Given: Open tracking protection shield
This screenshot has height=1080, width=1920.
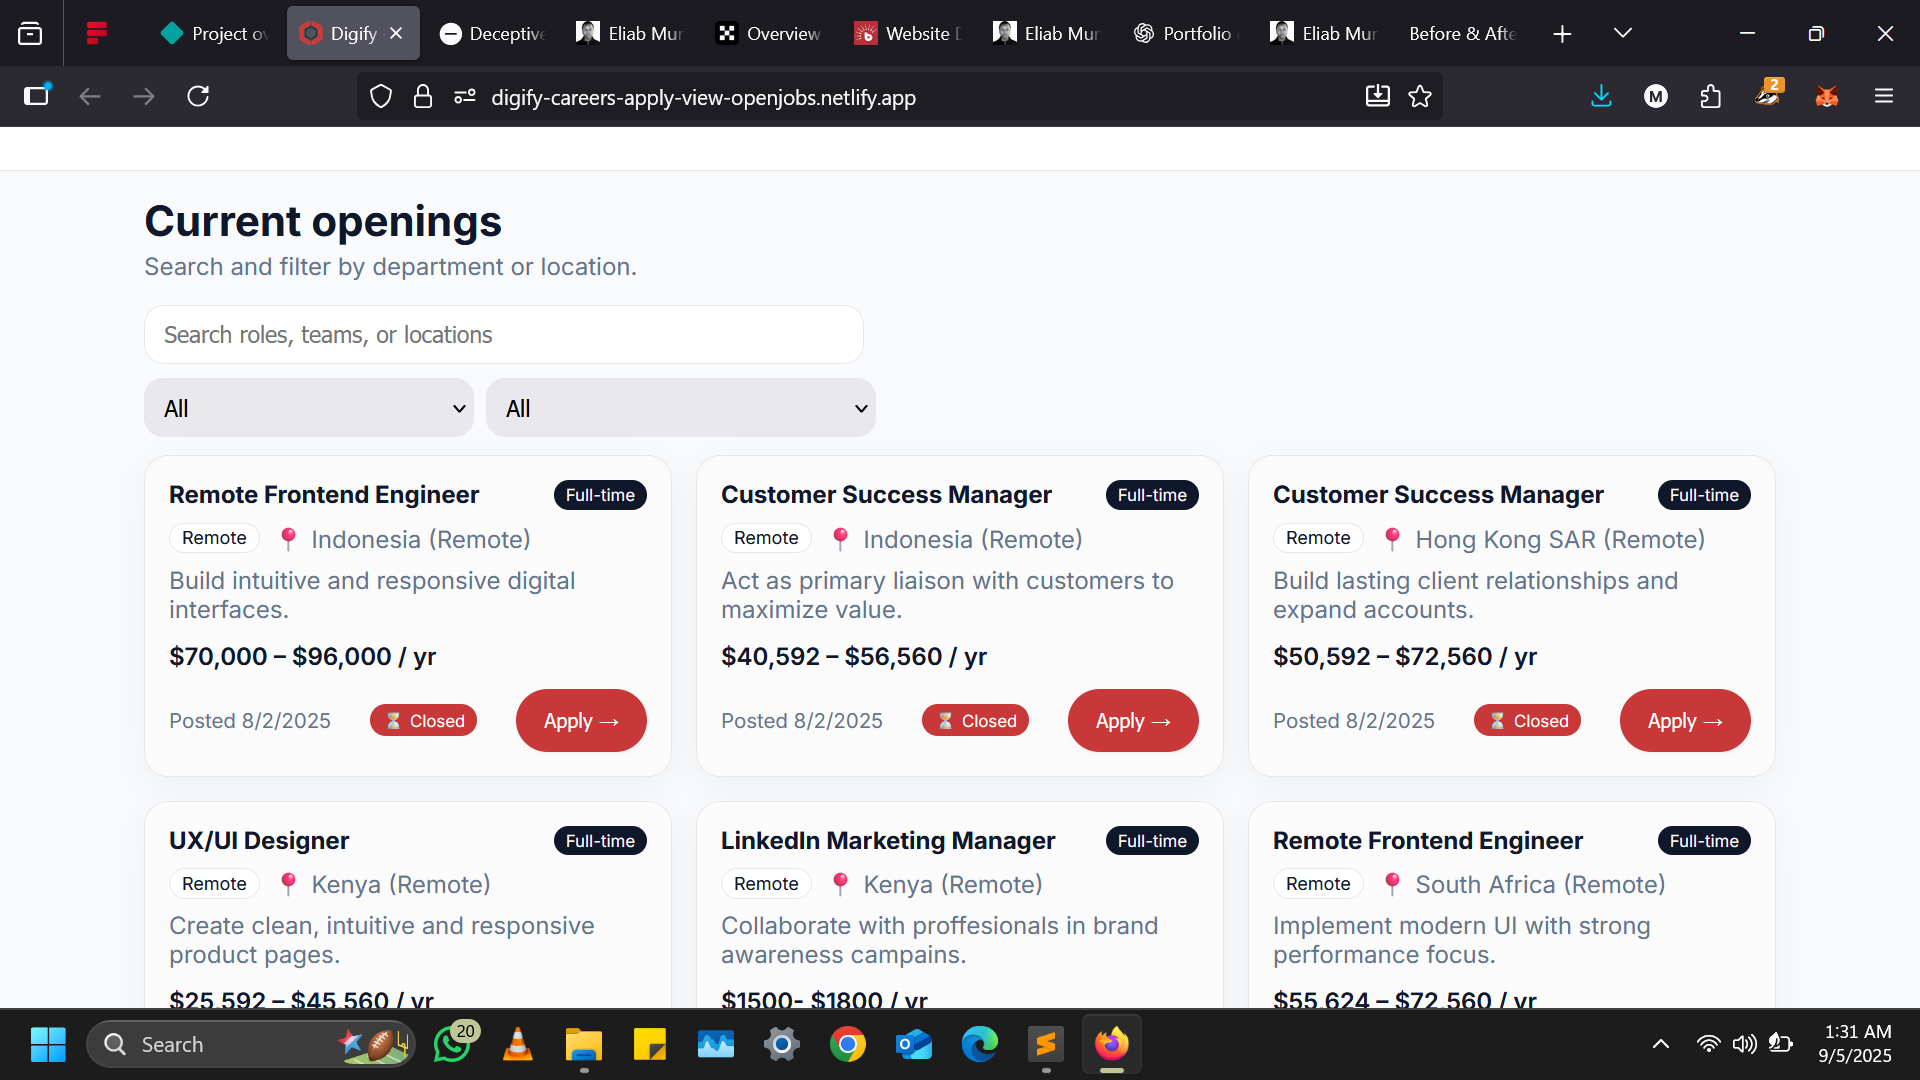Looking at the screenshot, I should click(x=381, y=96).
